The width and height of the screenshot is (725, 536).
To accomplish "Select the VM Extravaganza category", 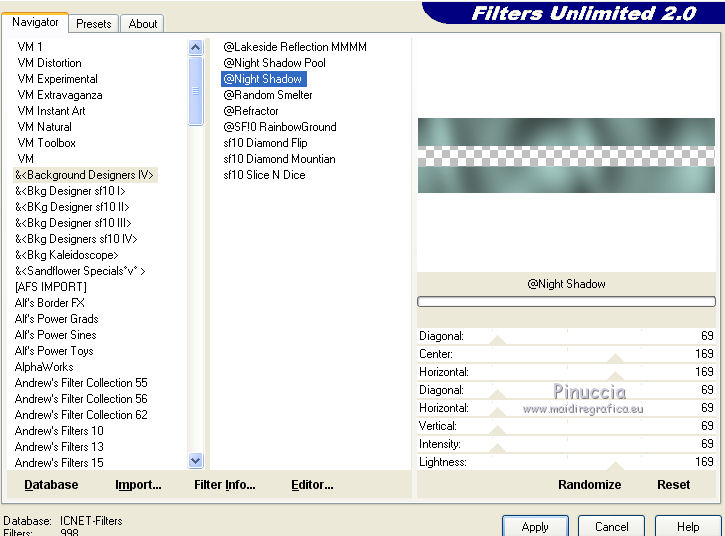I will pyautogui.click(x=60, y=95).
